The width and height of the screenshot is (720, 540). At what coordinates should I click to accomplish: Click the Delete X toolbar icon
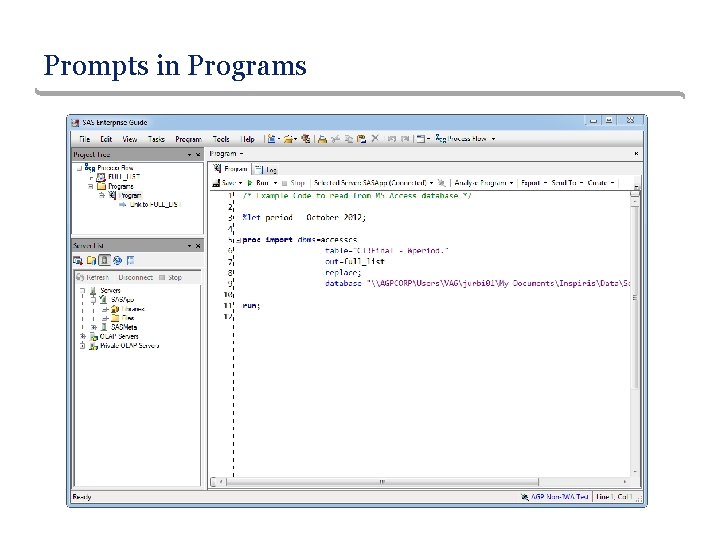point(375,138)
